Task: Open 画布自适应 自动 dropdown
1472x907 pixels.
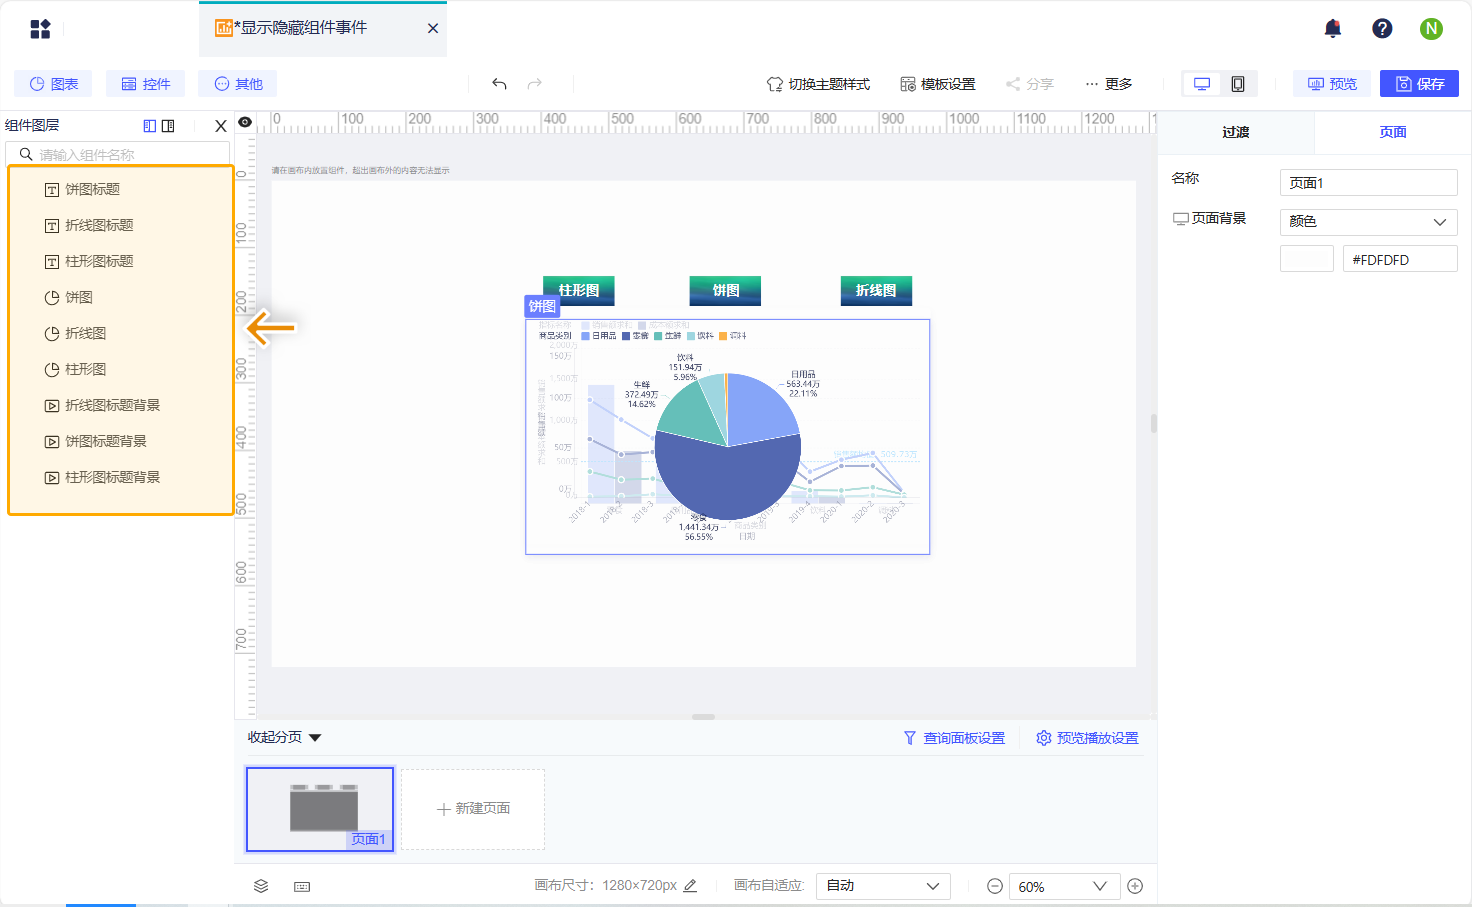Action: coord(883,886)
